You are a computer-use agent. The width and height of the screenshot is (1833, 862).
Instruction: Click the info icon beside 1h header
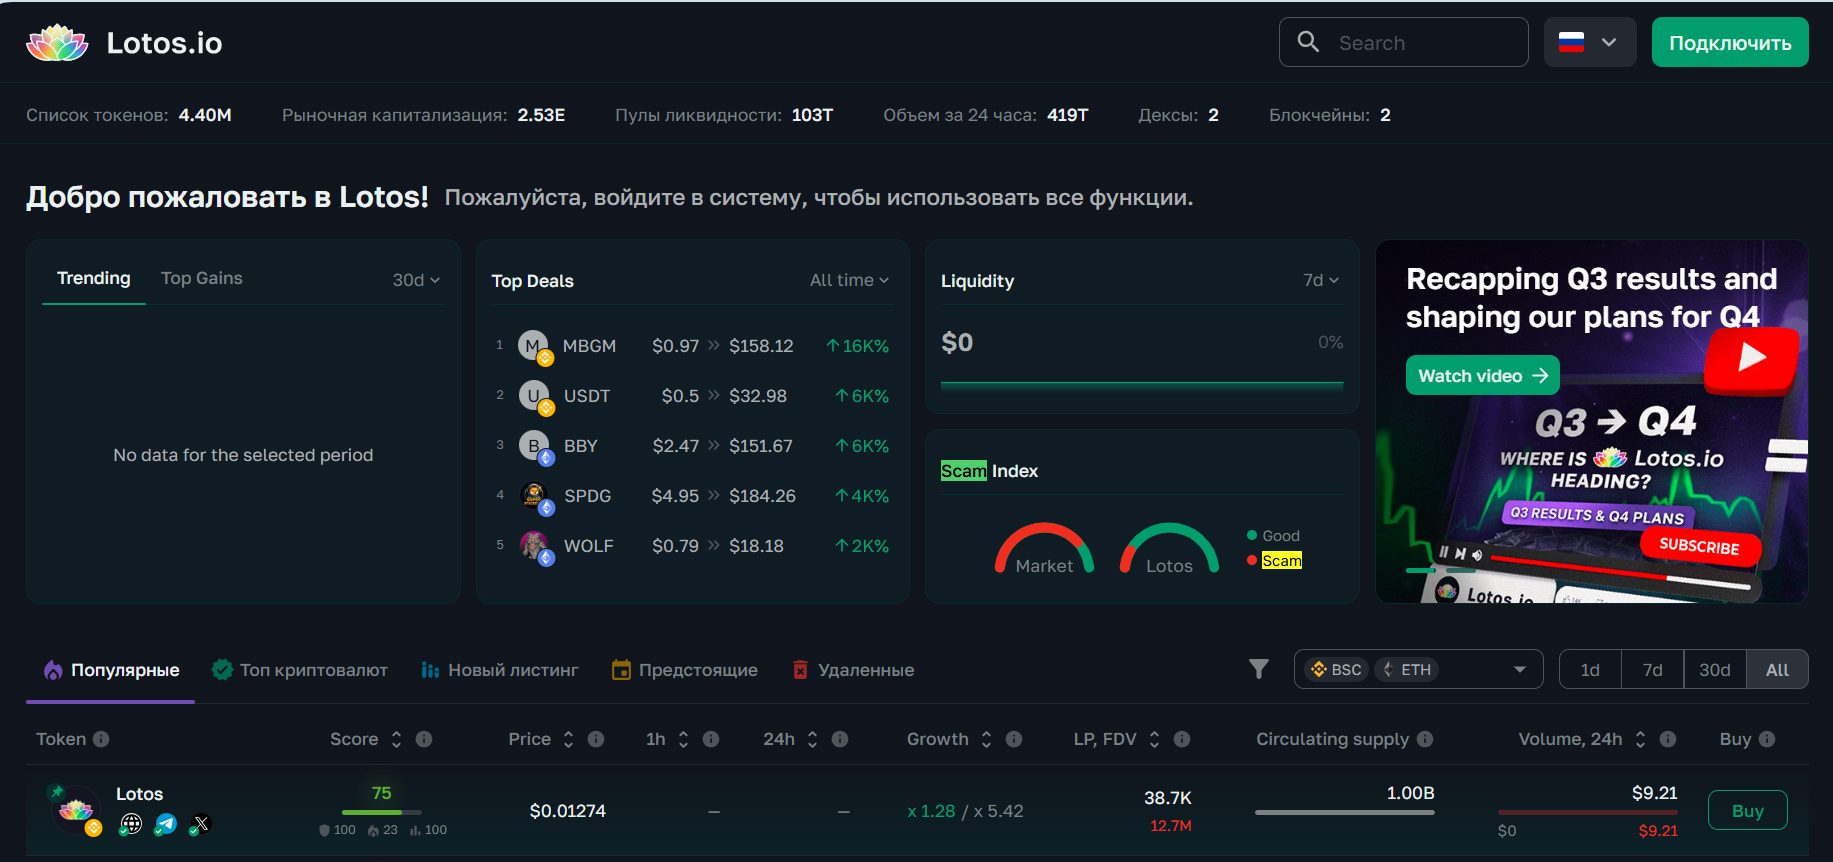pyautogui.click(x=711, y=739)
